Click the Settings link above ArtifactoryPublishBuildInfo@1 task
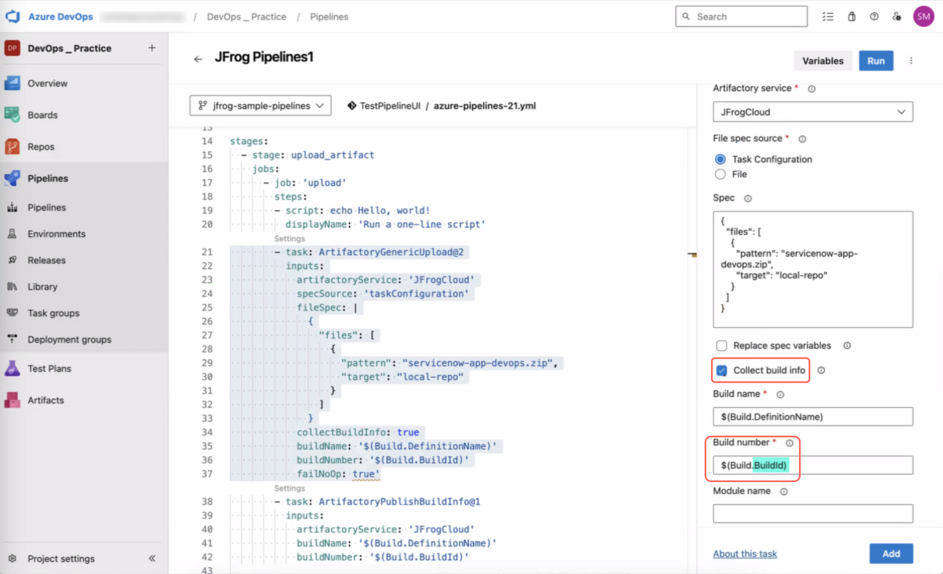 tap(289, 489)
